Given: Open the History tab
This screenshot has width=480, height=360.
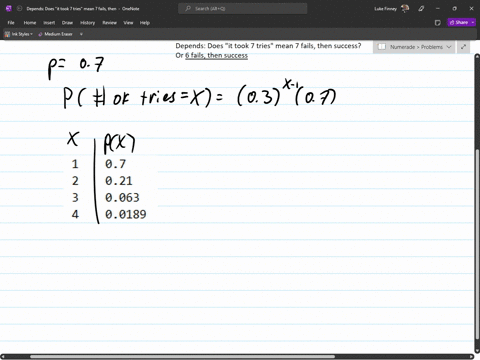Looking at the screenshot, I should point(87,23).
